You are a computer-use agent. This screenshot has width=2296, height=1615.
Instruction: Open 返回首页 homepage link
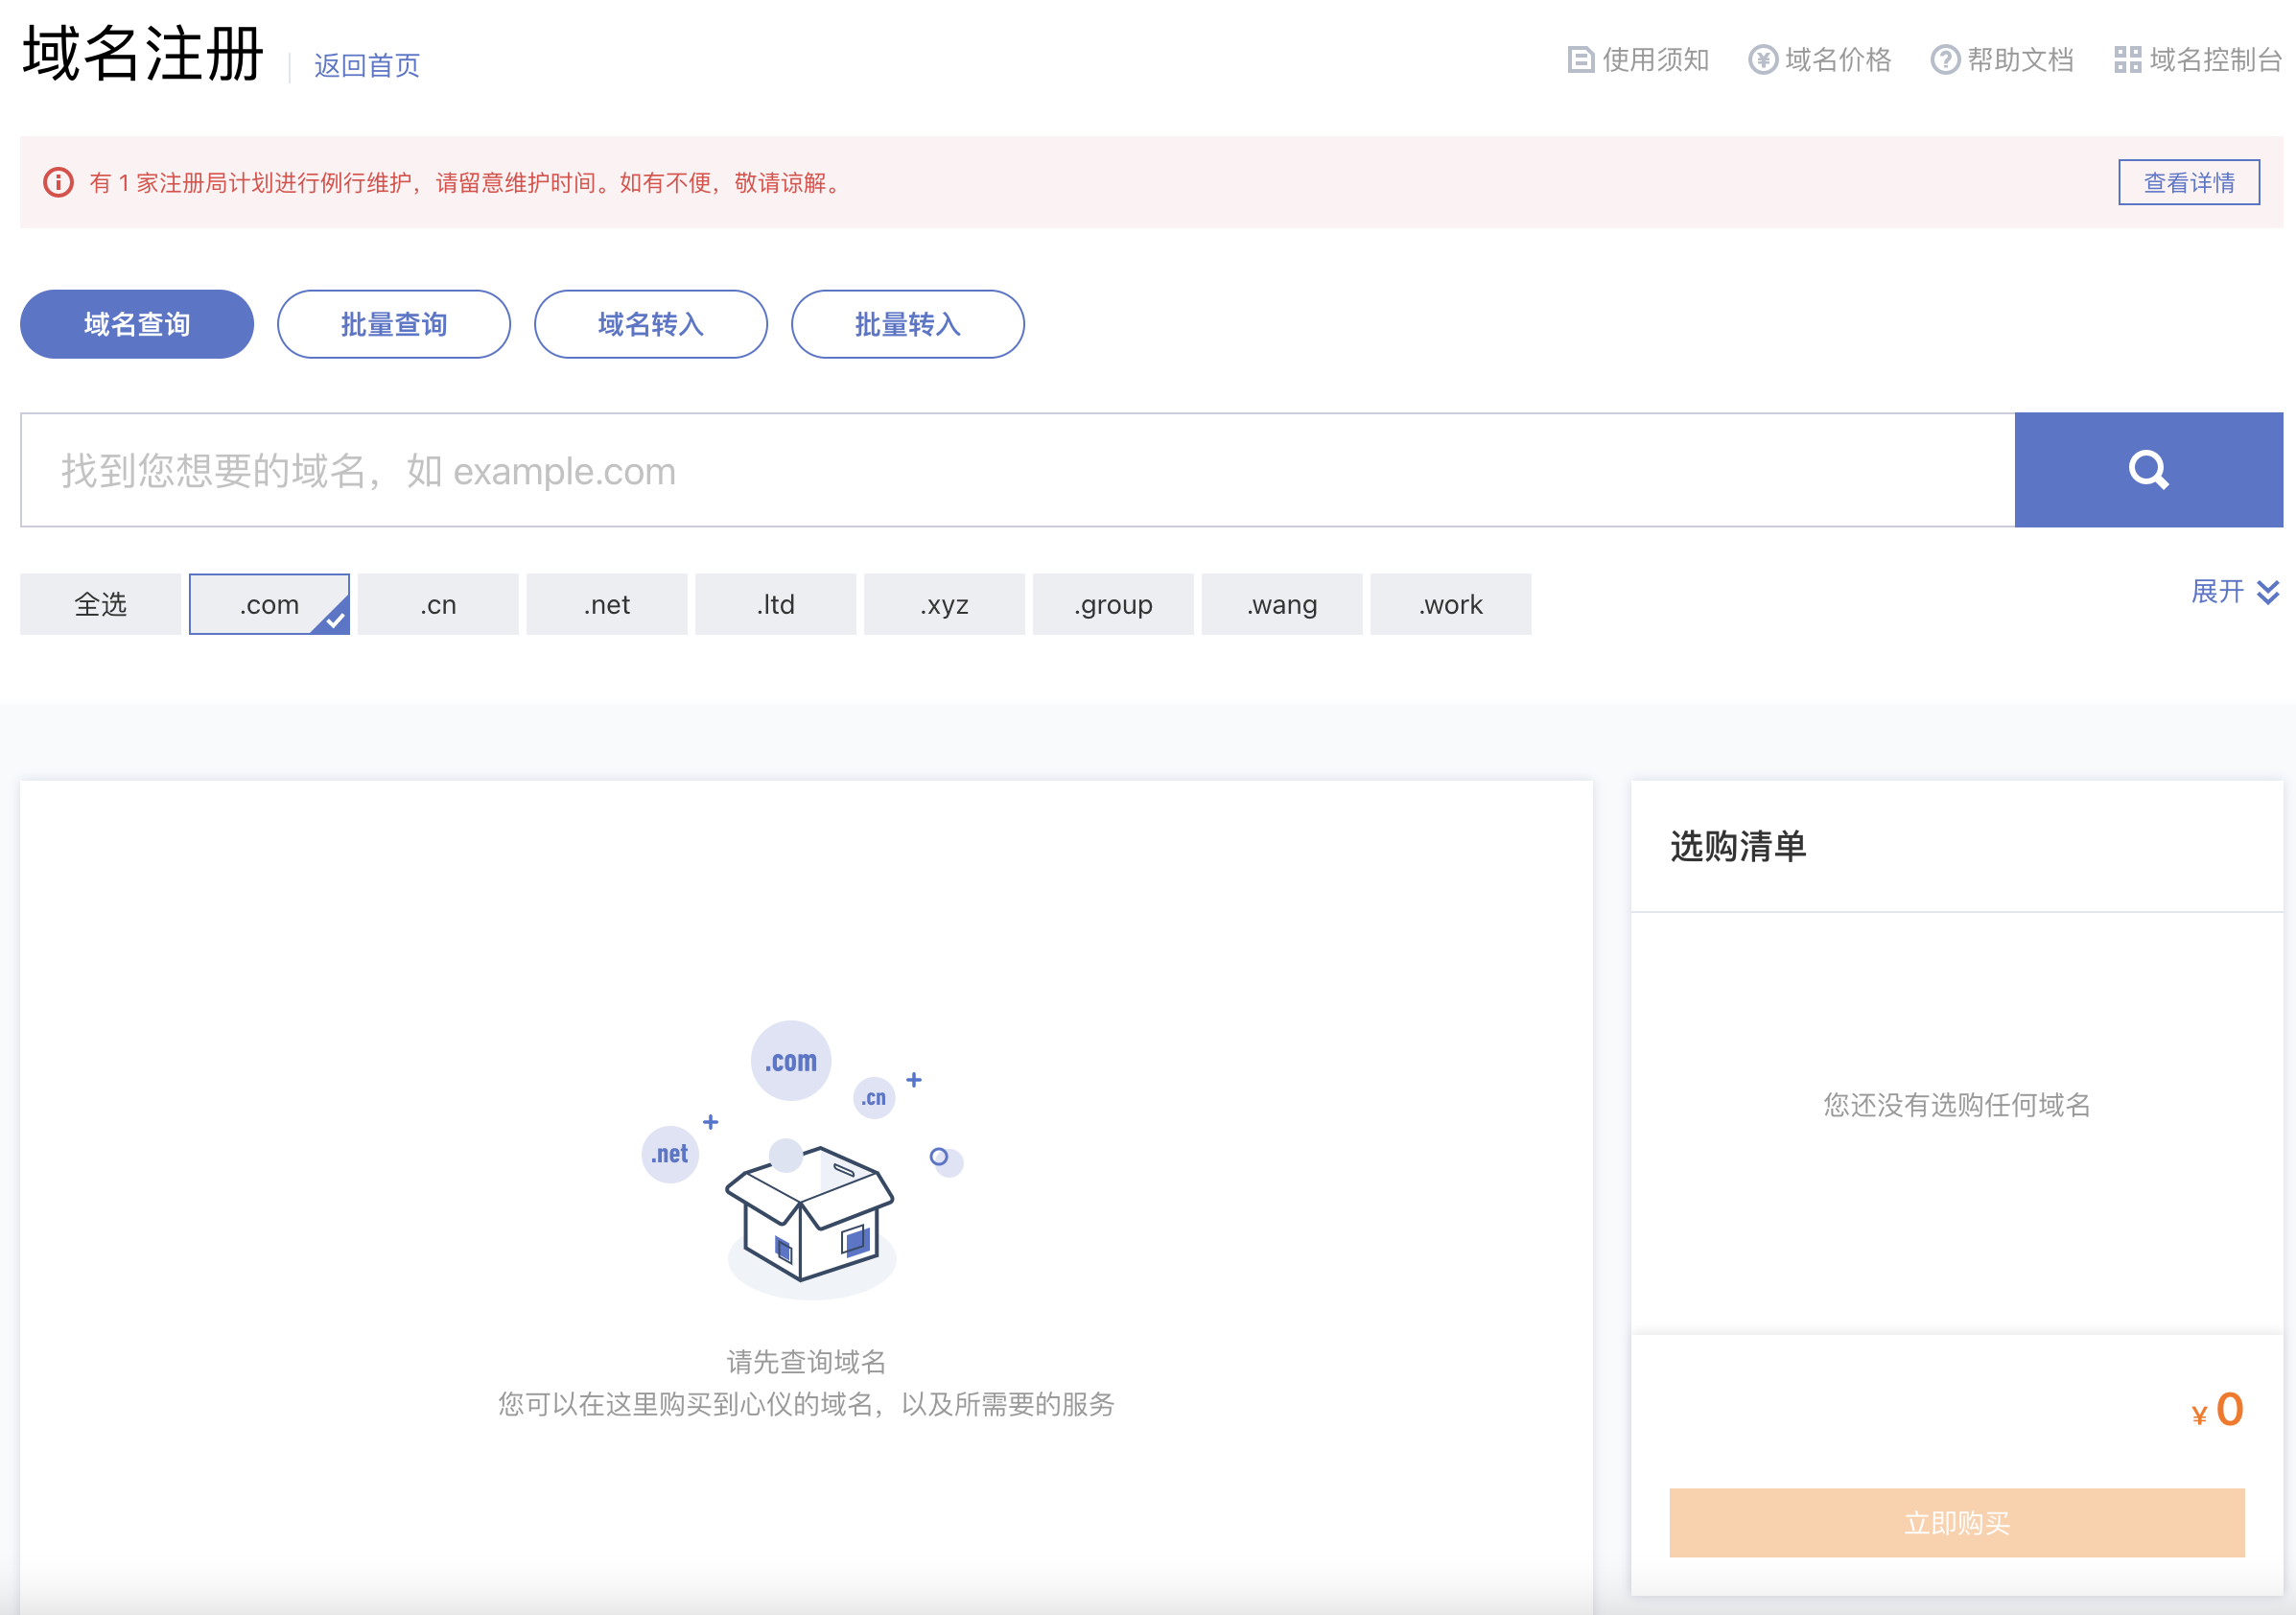(x=366, y=66)
